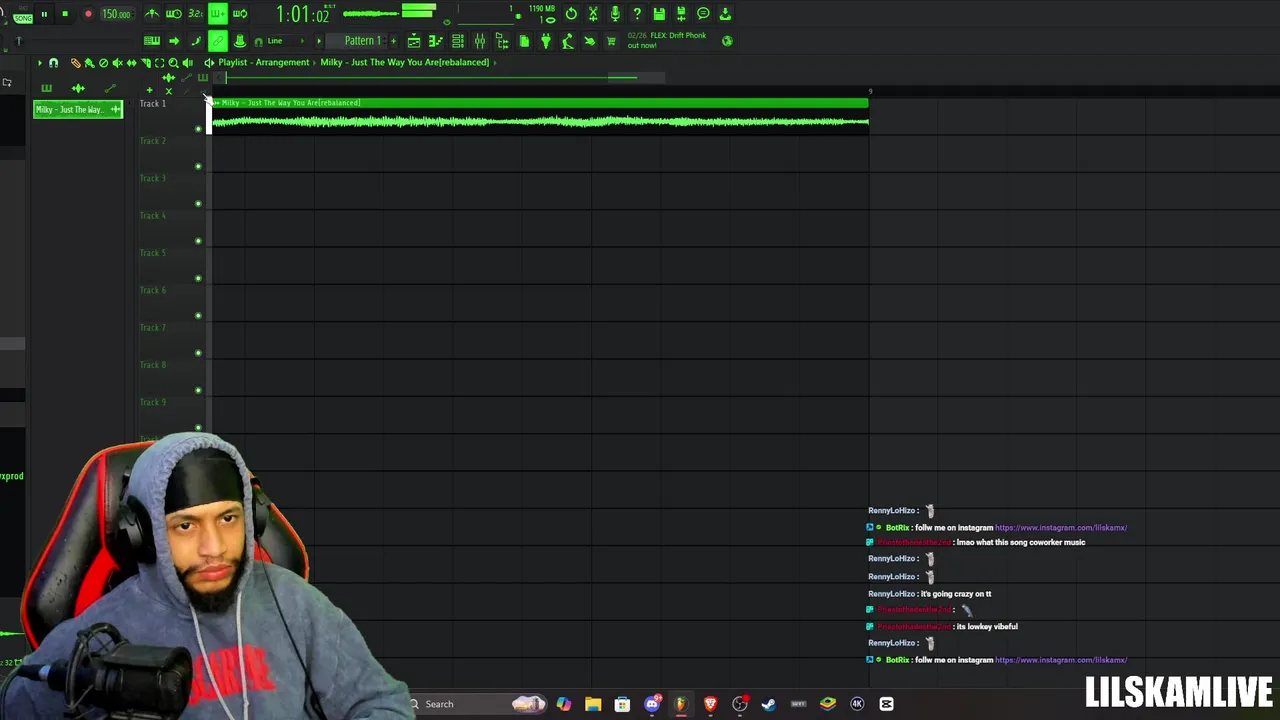This screenshot has width=1280, height=720.
Task: Save project with the floppy disk icon
Action: click(659, 14)
